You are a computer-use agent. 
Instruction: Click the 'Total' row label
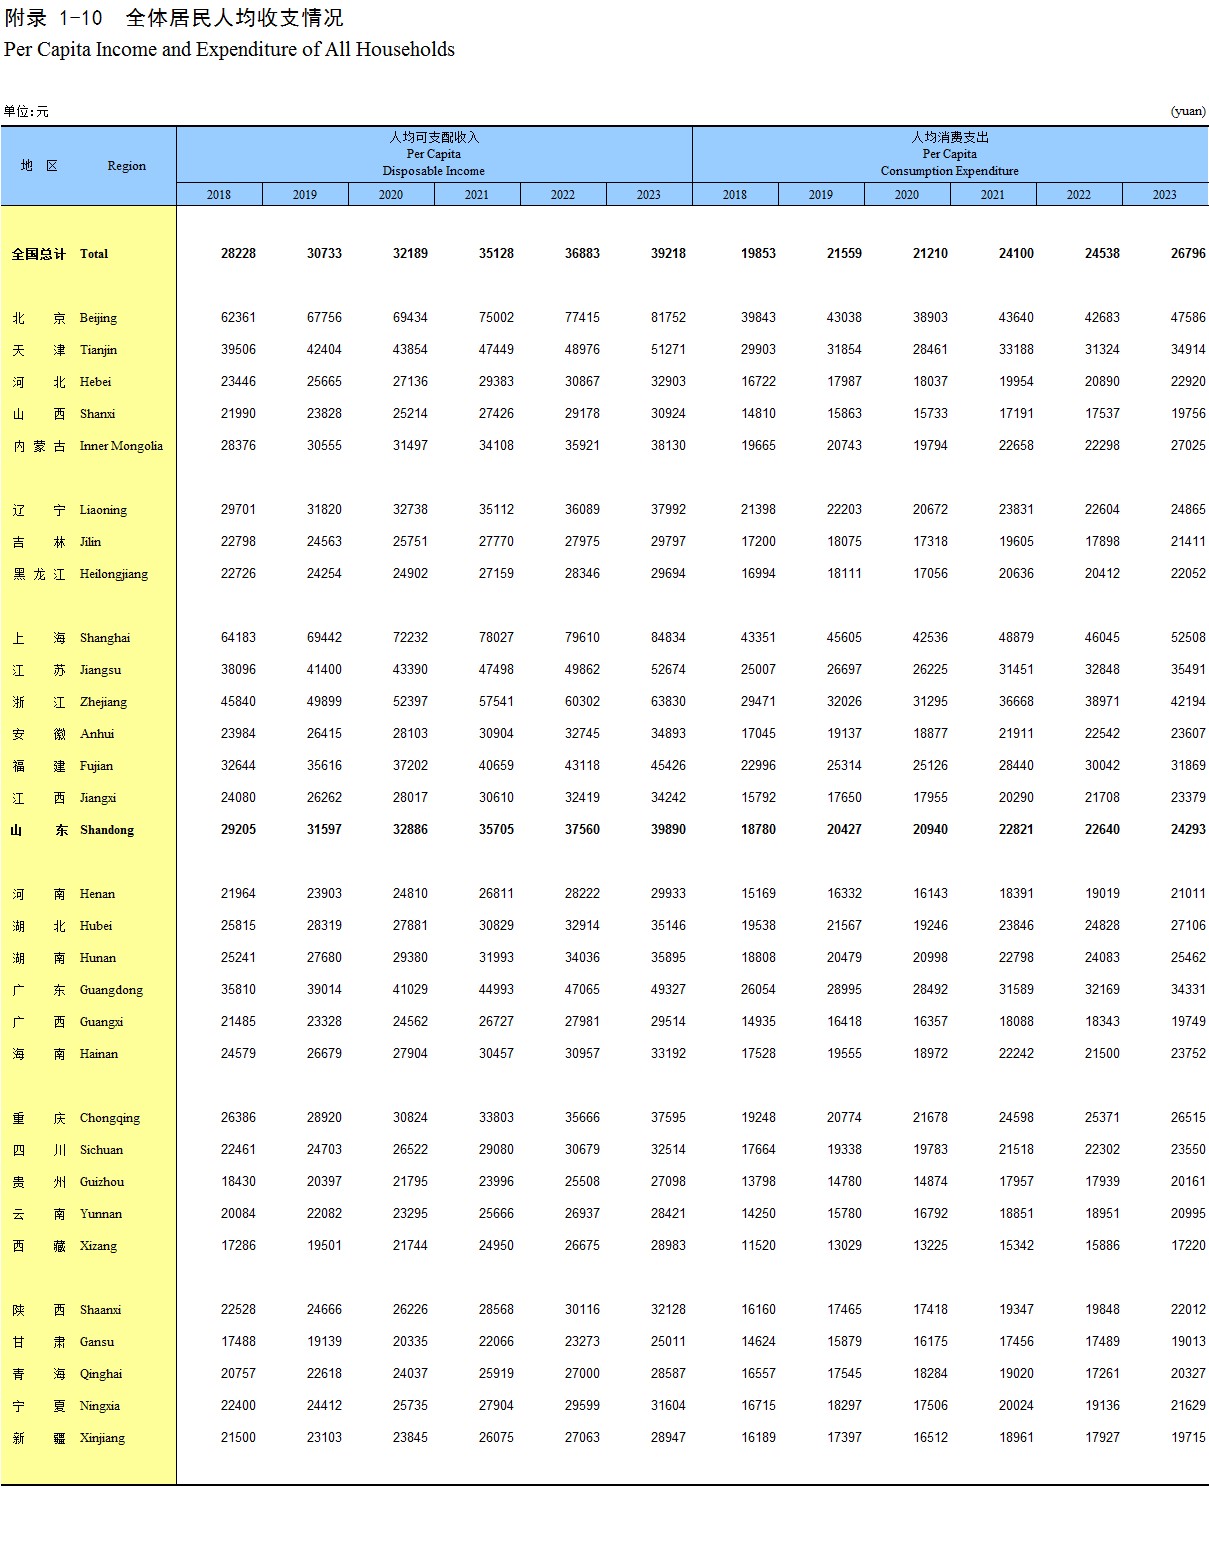point(94,254)
